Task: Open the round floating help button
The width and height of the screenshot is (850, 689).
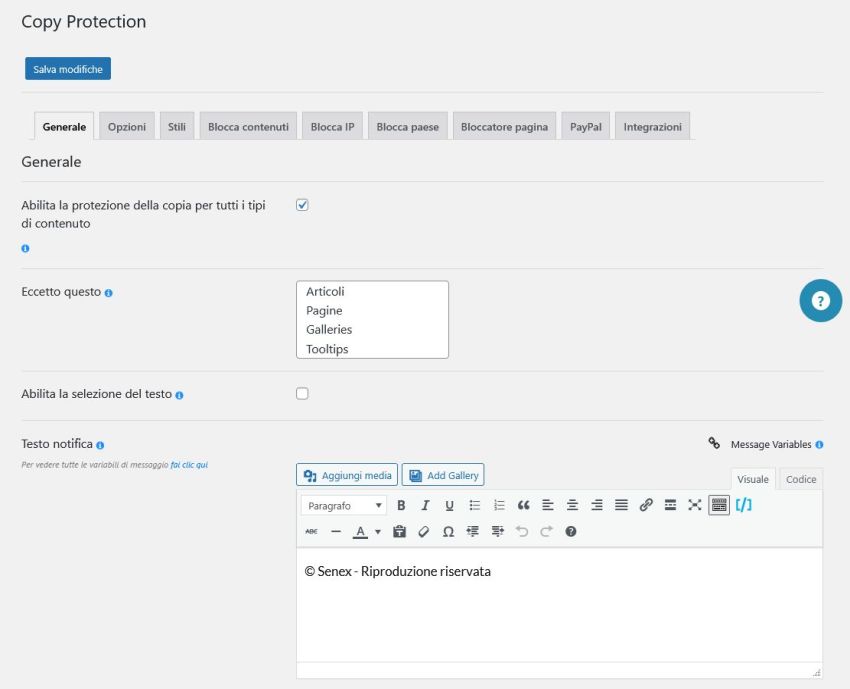Action: pos(821,300)
